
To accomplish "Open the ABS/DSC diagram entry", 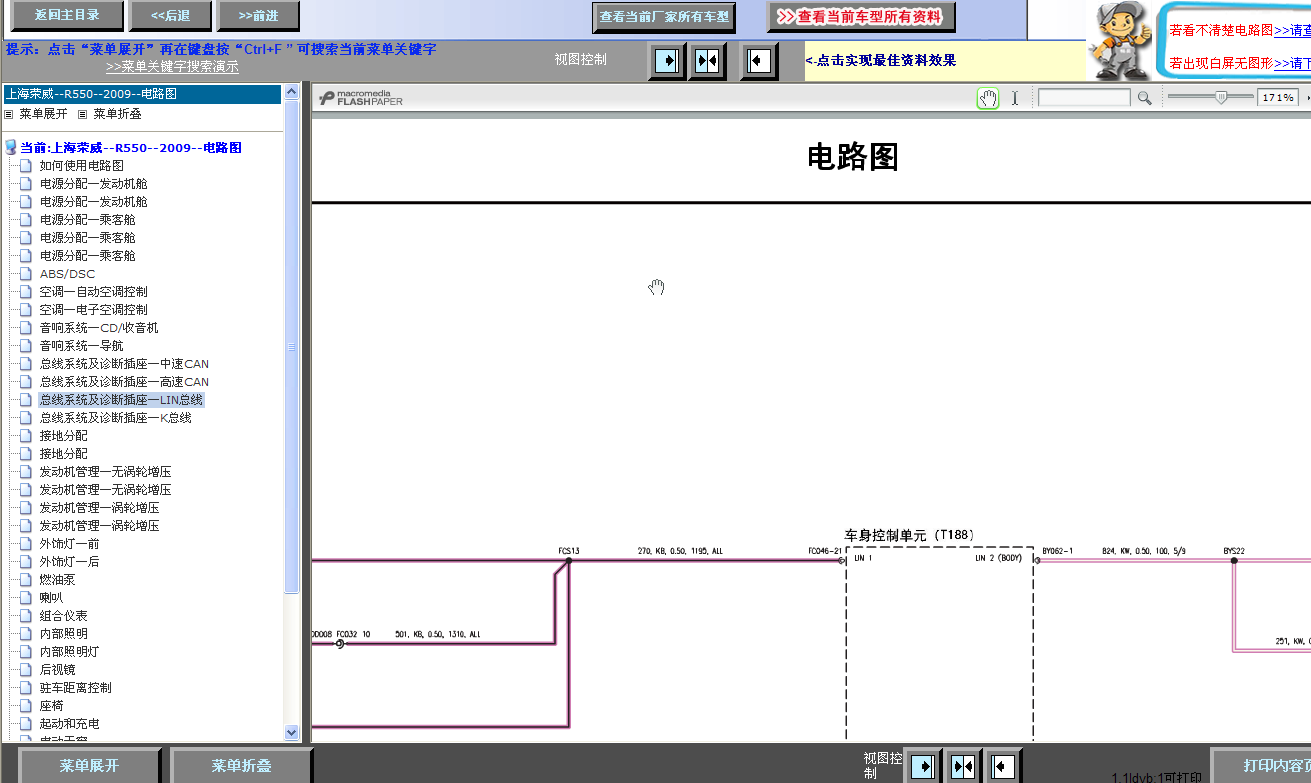I will (x=68, y=273).
